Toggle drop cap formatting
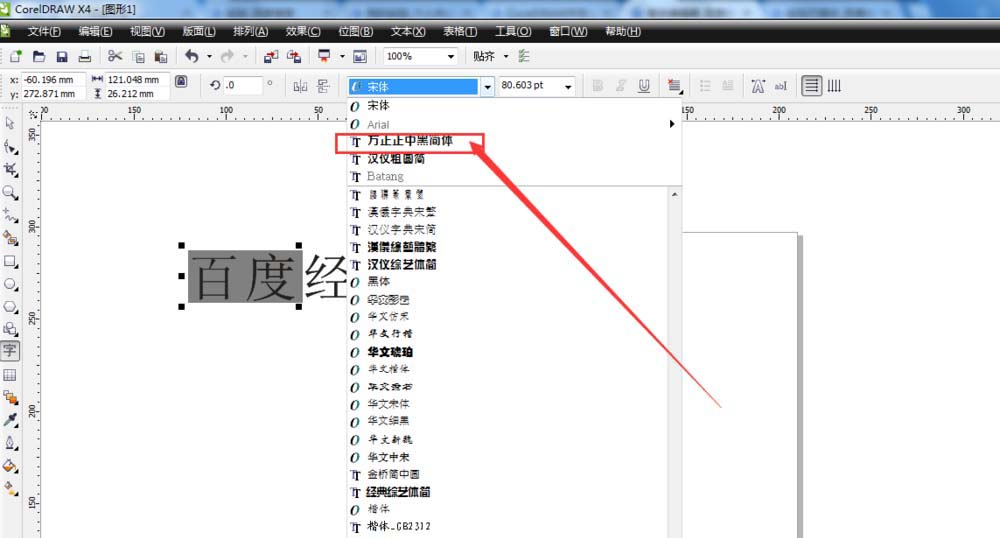 tap(728, 86)
